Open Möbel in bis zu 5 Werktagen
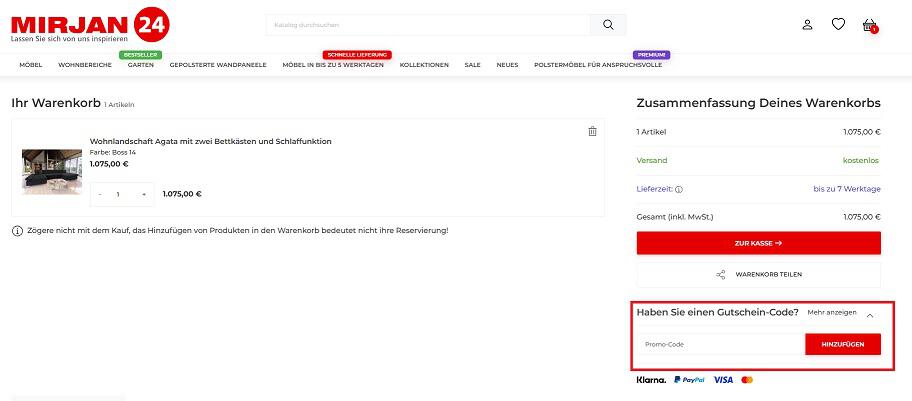Screen dimensions: 912x401 pyautogui.click(x=333, y=65)
